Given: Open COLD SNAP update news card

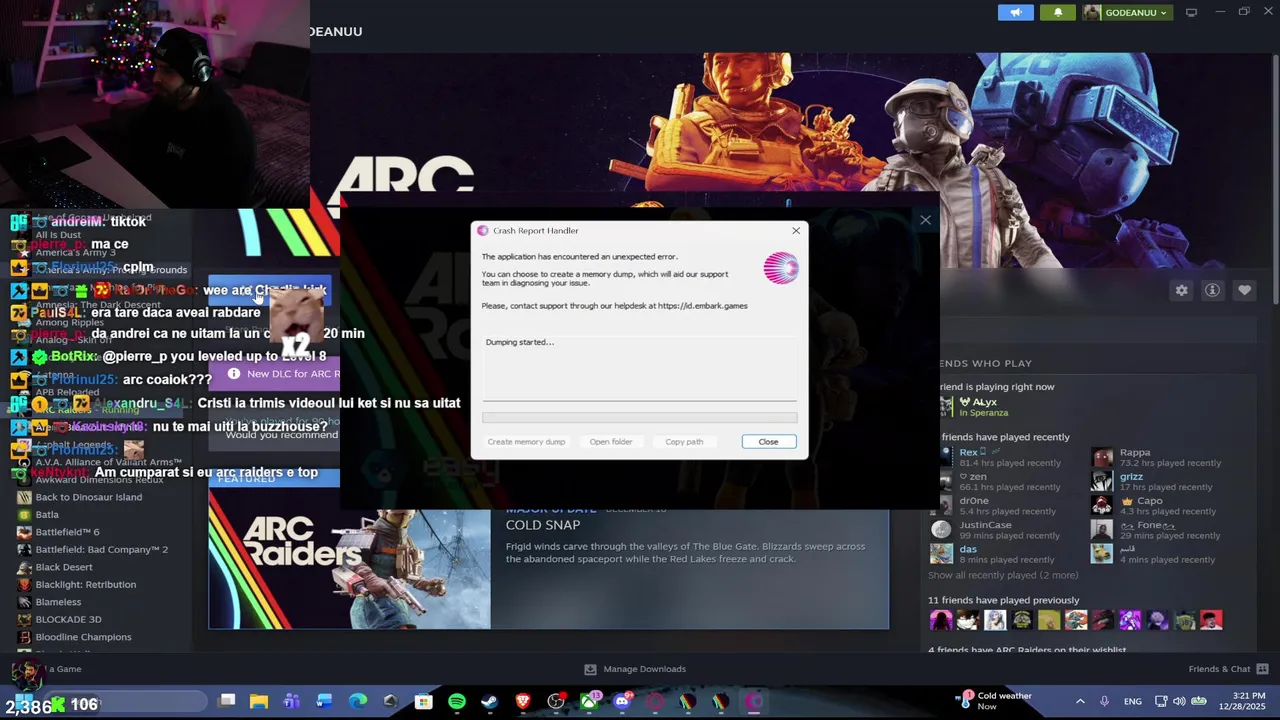Looking at the screenshot, I should (x=689, y=568).
